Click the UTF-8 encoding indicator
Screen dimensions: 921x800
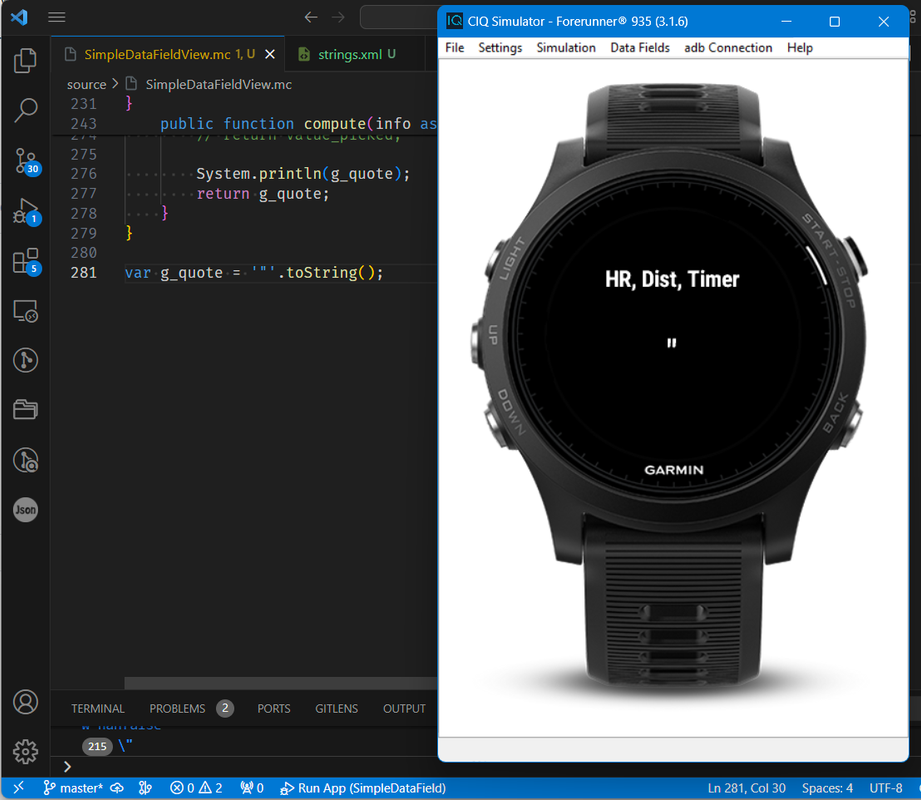(x=886, y=788)
